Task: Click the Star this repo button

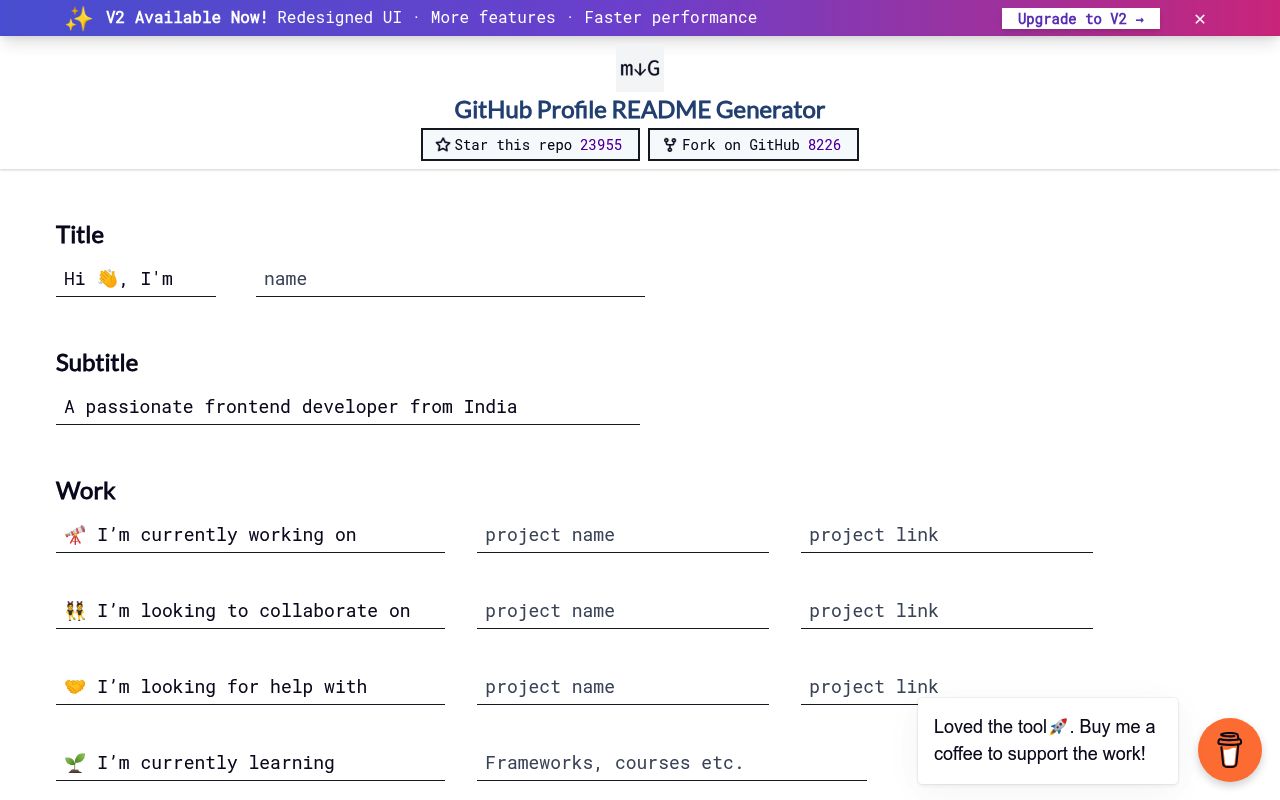Action: point(530,145)
